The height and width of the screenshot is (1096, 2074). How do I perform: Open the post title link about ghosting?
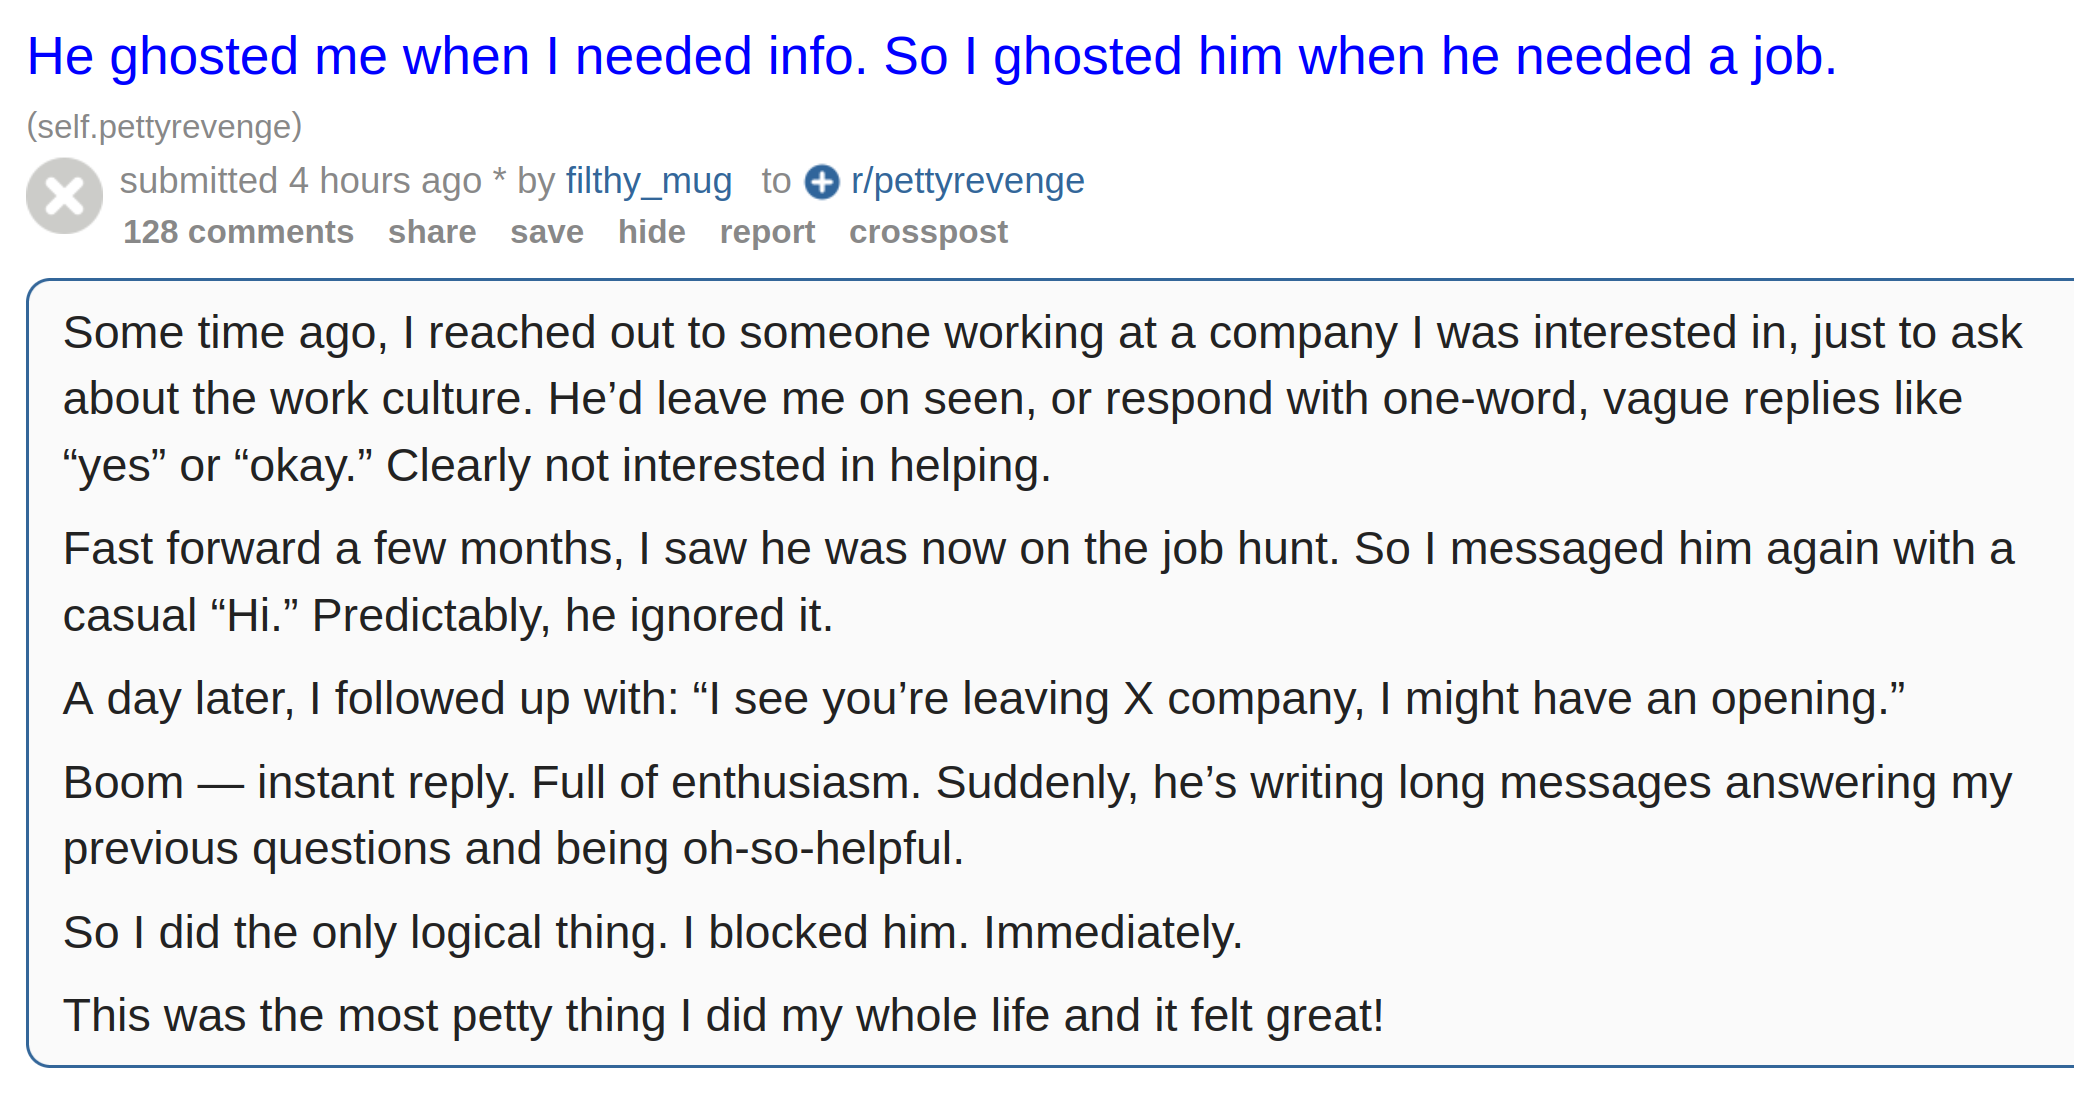931,56
